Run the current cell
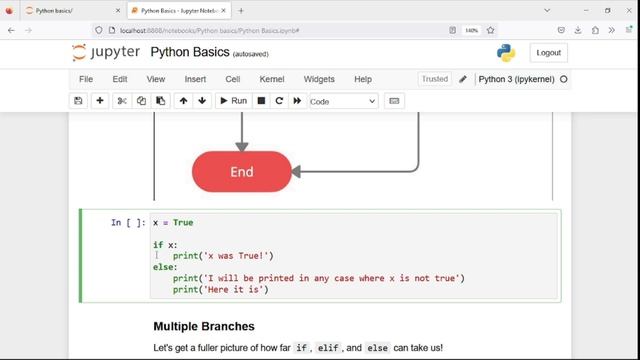The height and width of the screenshot is (360, 640). point(233,101)
